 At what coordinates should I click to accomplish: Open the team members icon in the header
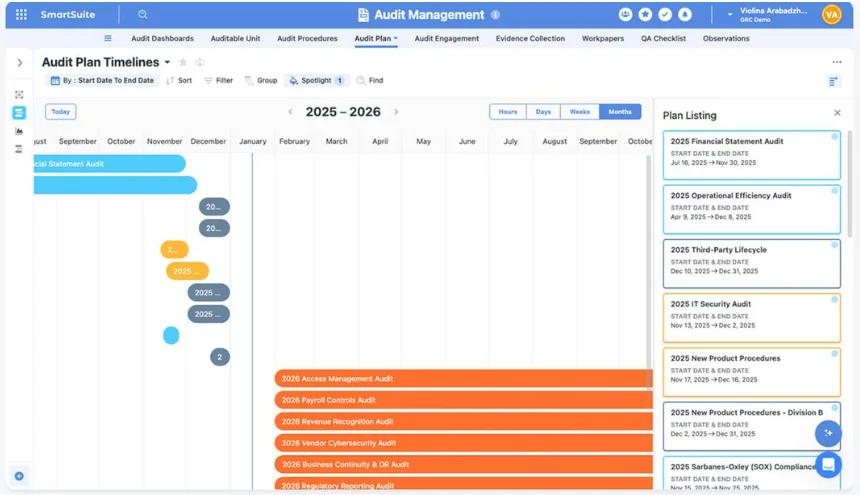[x=625, y=15]
